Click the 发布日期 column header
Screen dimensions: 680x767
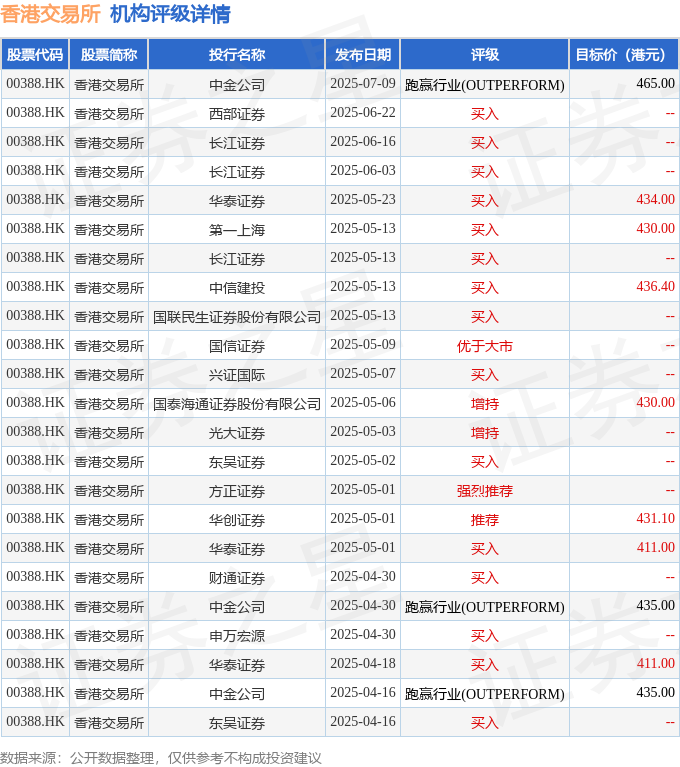pos(363,55)
